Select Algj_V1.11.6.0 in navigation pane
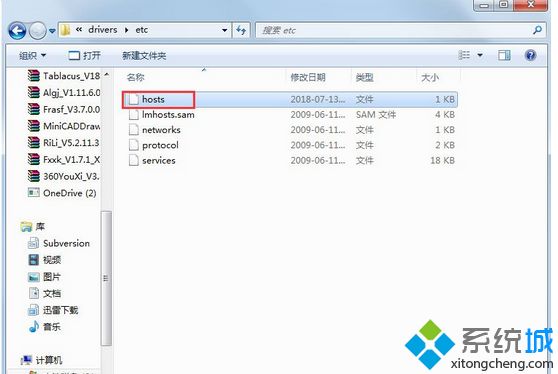 coord(72,93)
